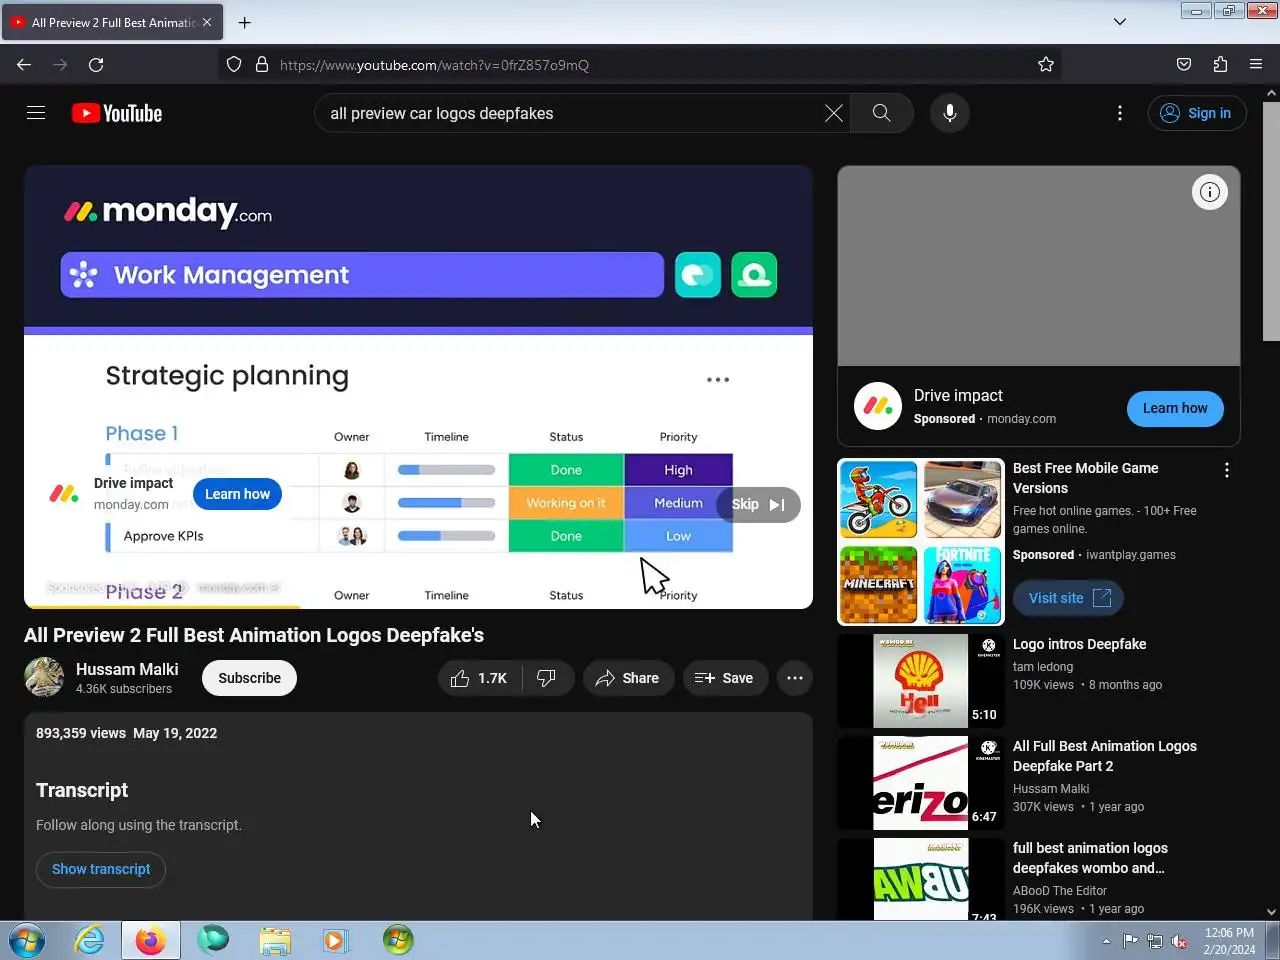Launch Internet Explorer from taskbar

(90, 940)
